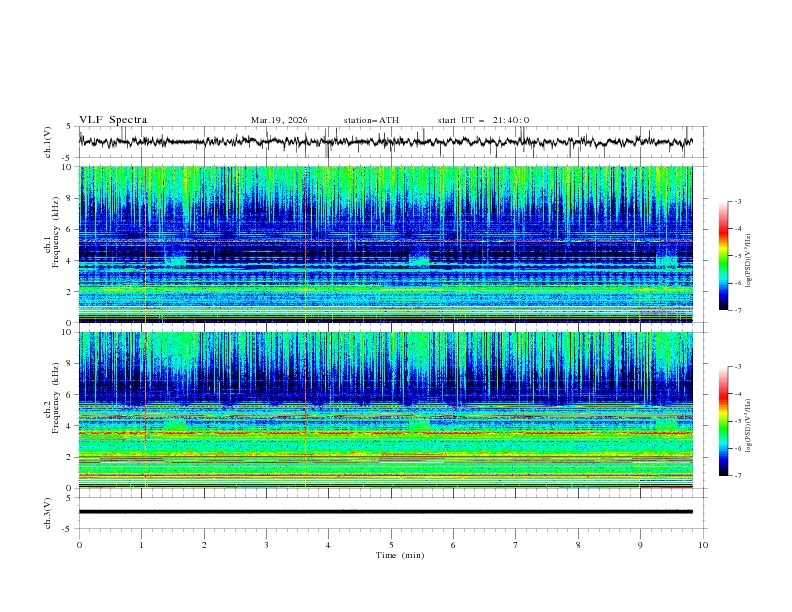The image size is (792, 612).
Task: Click the ch.2 "log(PSD)(V²/Hz)" color bar label
Action: pos(749,425)
